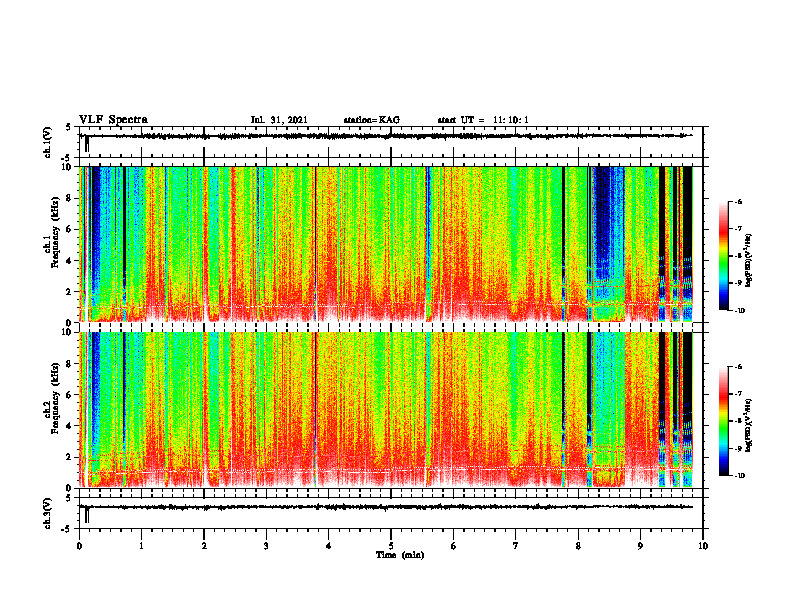Click time axis tick label "6"

[453, 546]
